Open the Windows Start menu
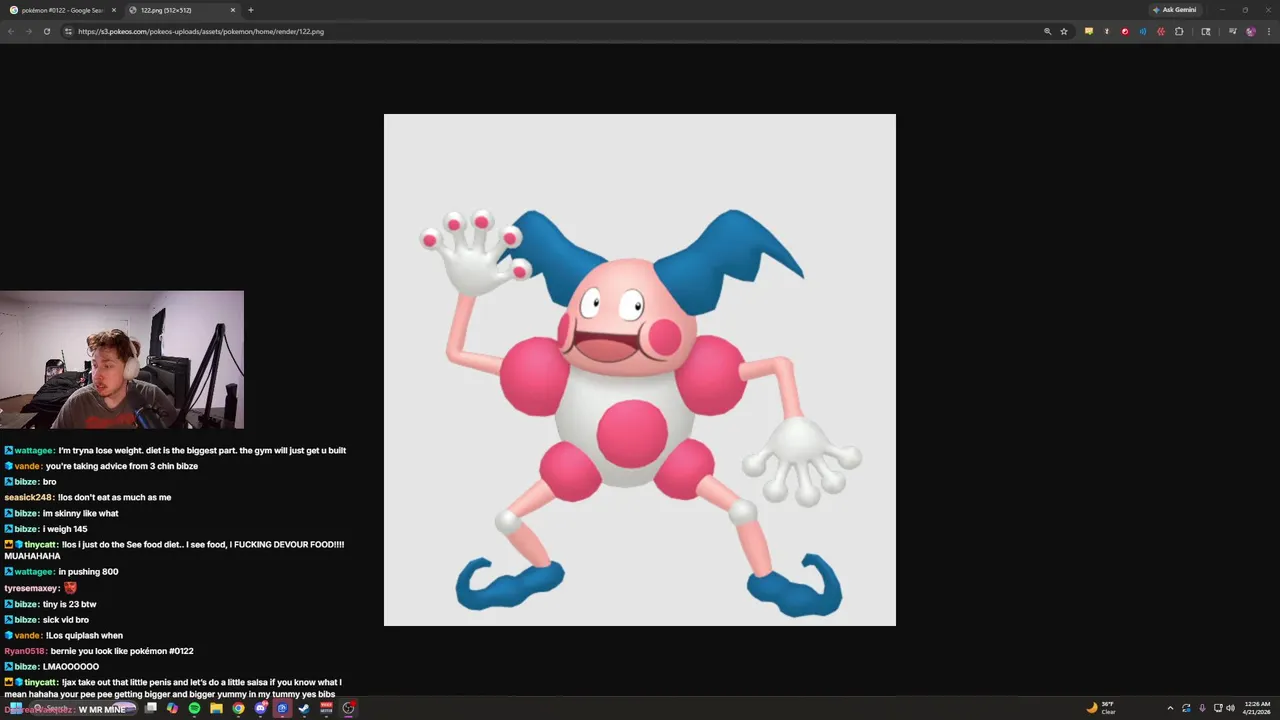The height and width of the screenshot is (720, 1280). tap(15, 708)
